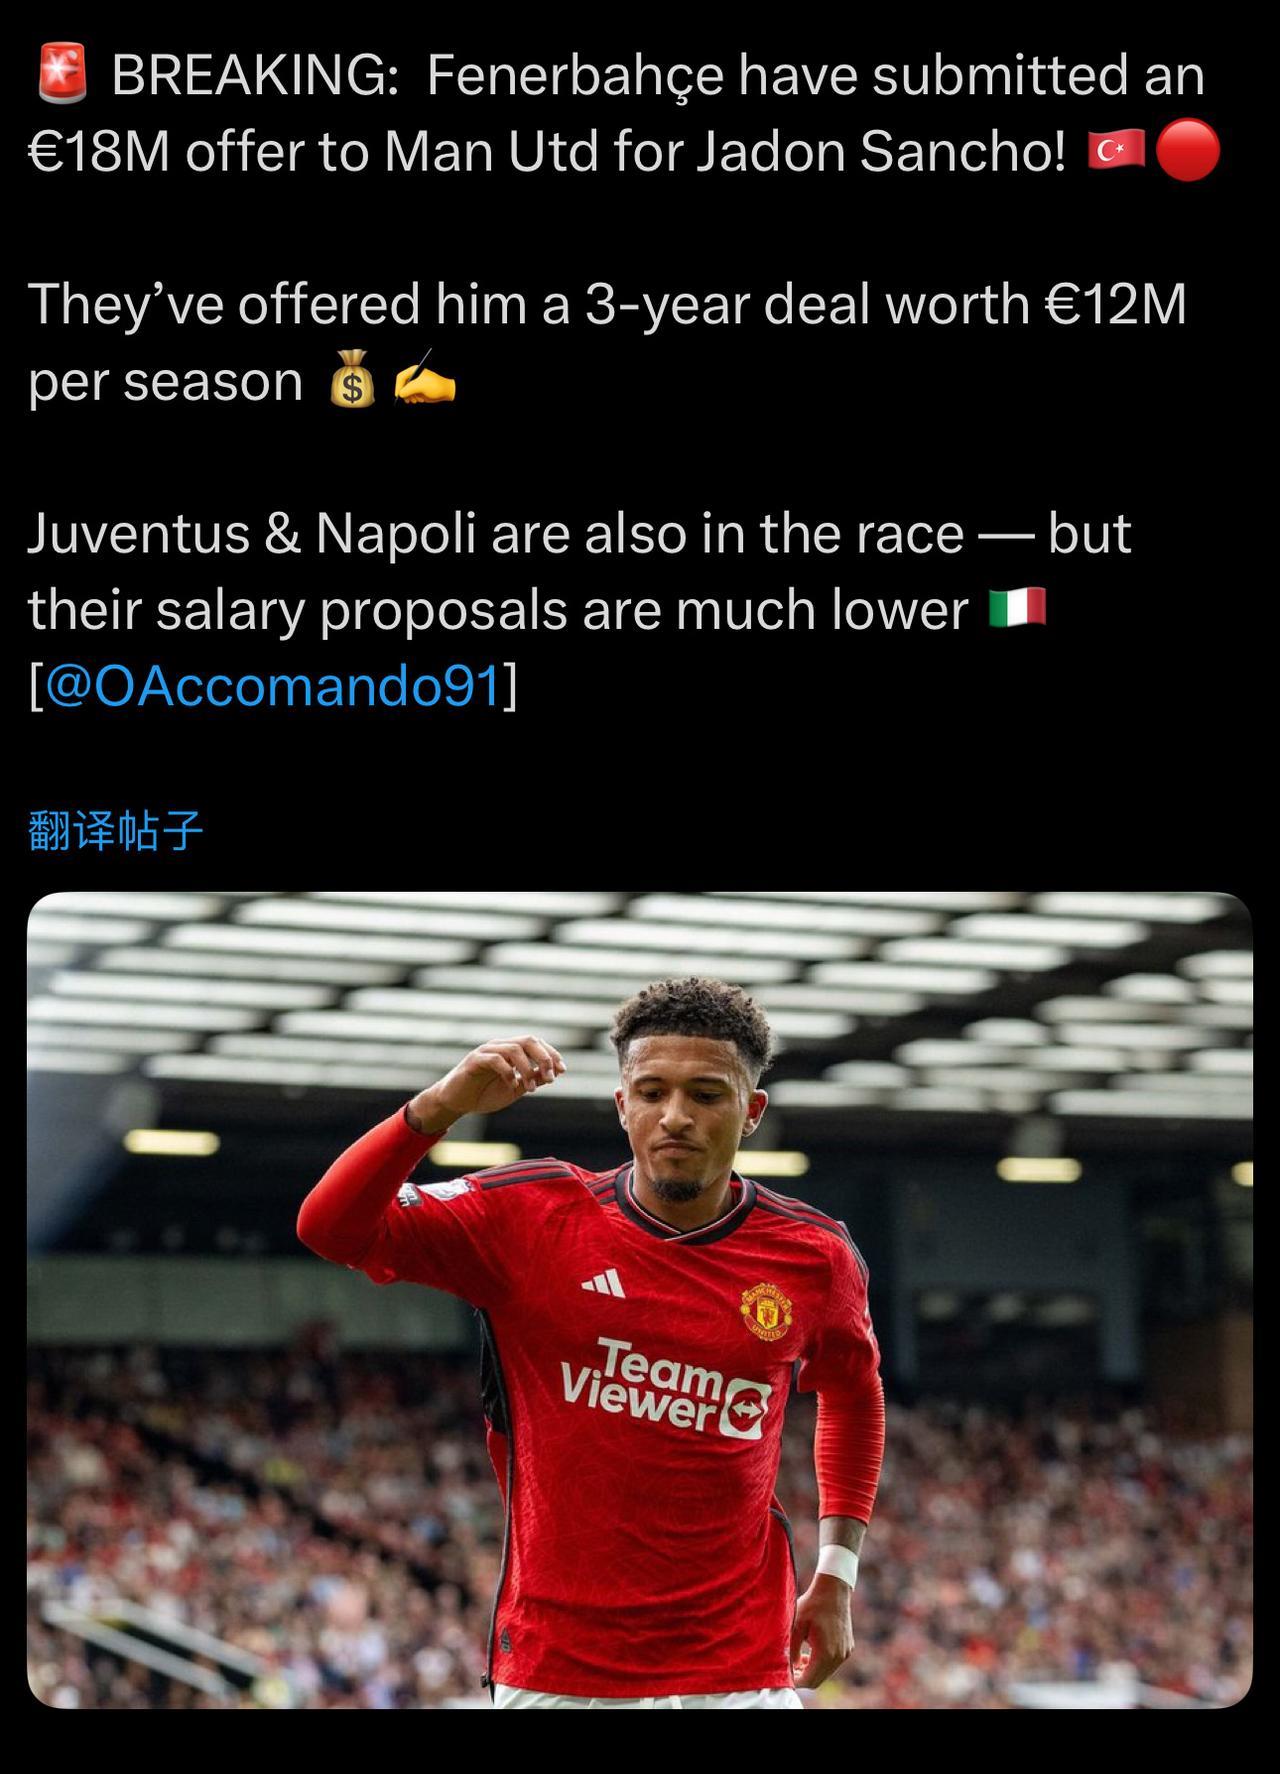Click the €12M salary figure

point(1115,304)
